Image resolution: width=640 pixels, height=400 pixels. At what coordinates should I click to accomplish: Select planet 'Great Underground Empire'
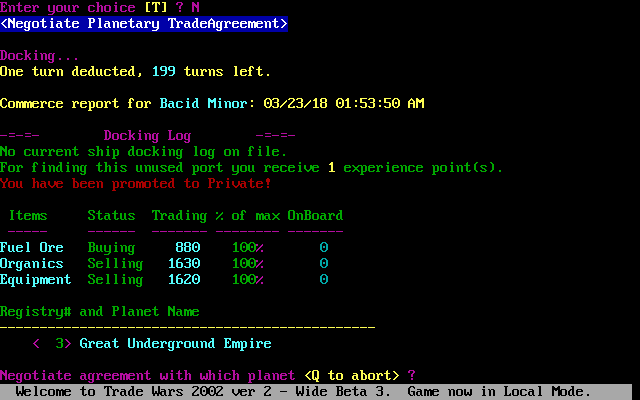tap(176, 344)
